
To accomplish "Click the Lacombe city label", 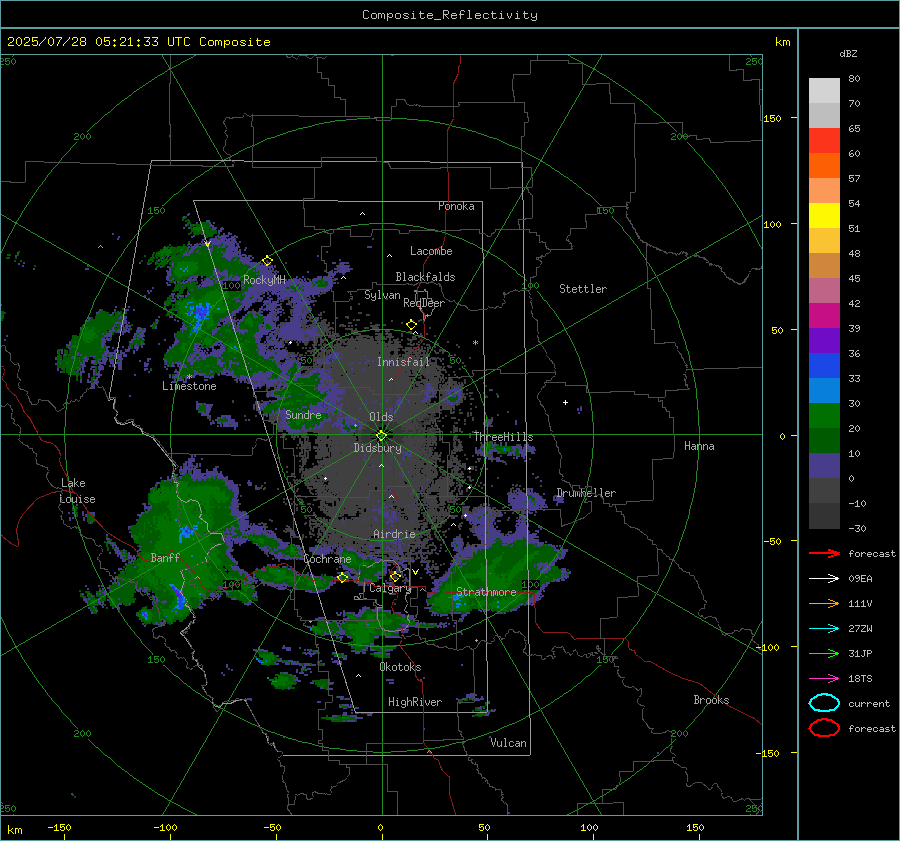I will tap(431, 251).
